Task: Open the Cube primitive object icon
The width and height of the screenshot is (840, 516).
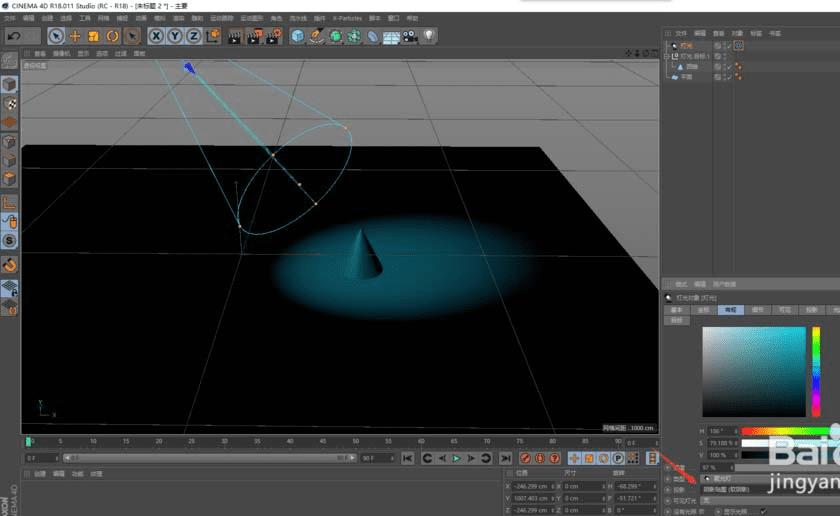Action: (297, 36)
